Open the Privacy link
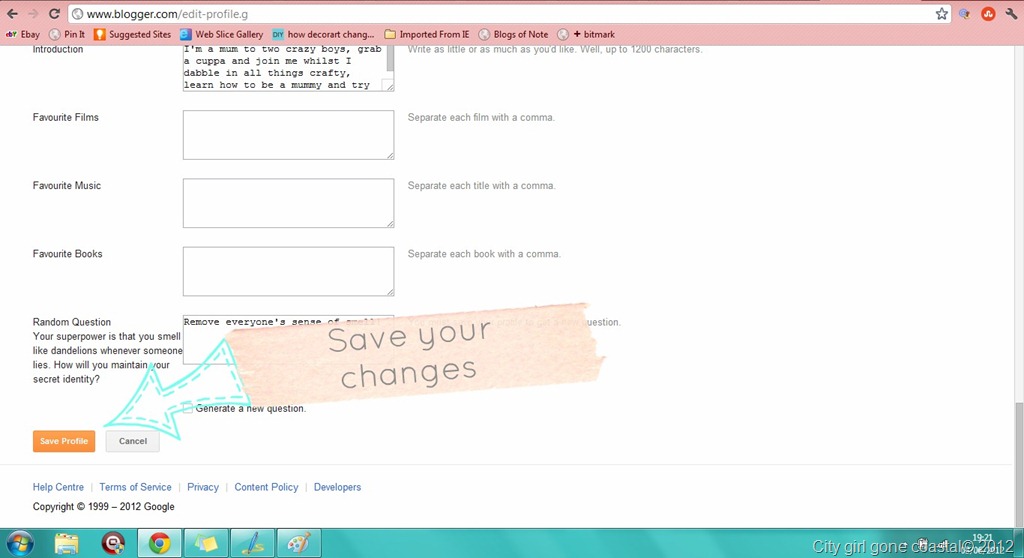 [x=202, y=487]
